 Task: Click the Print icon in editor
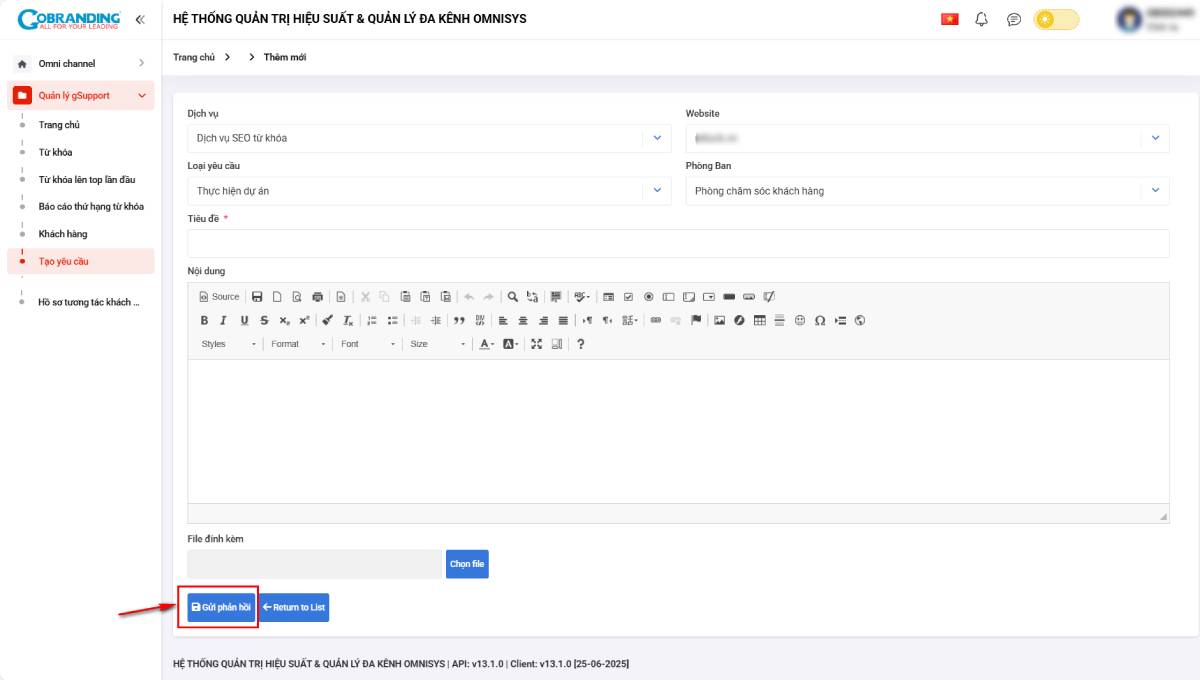318,297
